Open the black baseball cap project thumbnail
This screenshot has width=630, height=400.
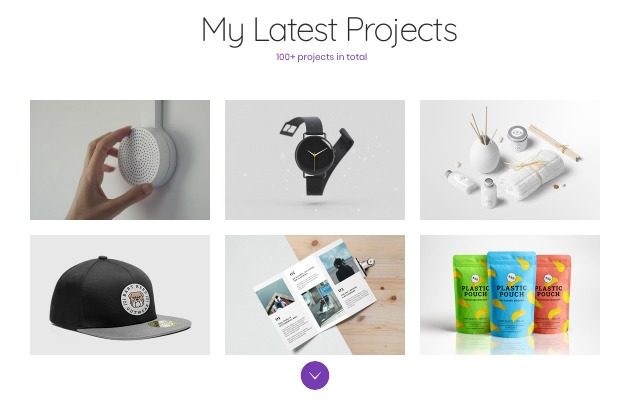(x=120, y=295)
